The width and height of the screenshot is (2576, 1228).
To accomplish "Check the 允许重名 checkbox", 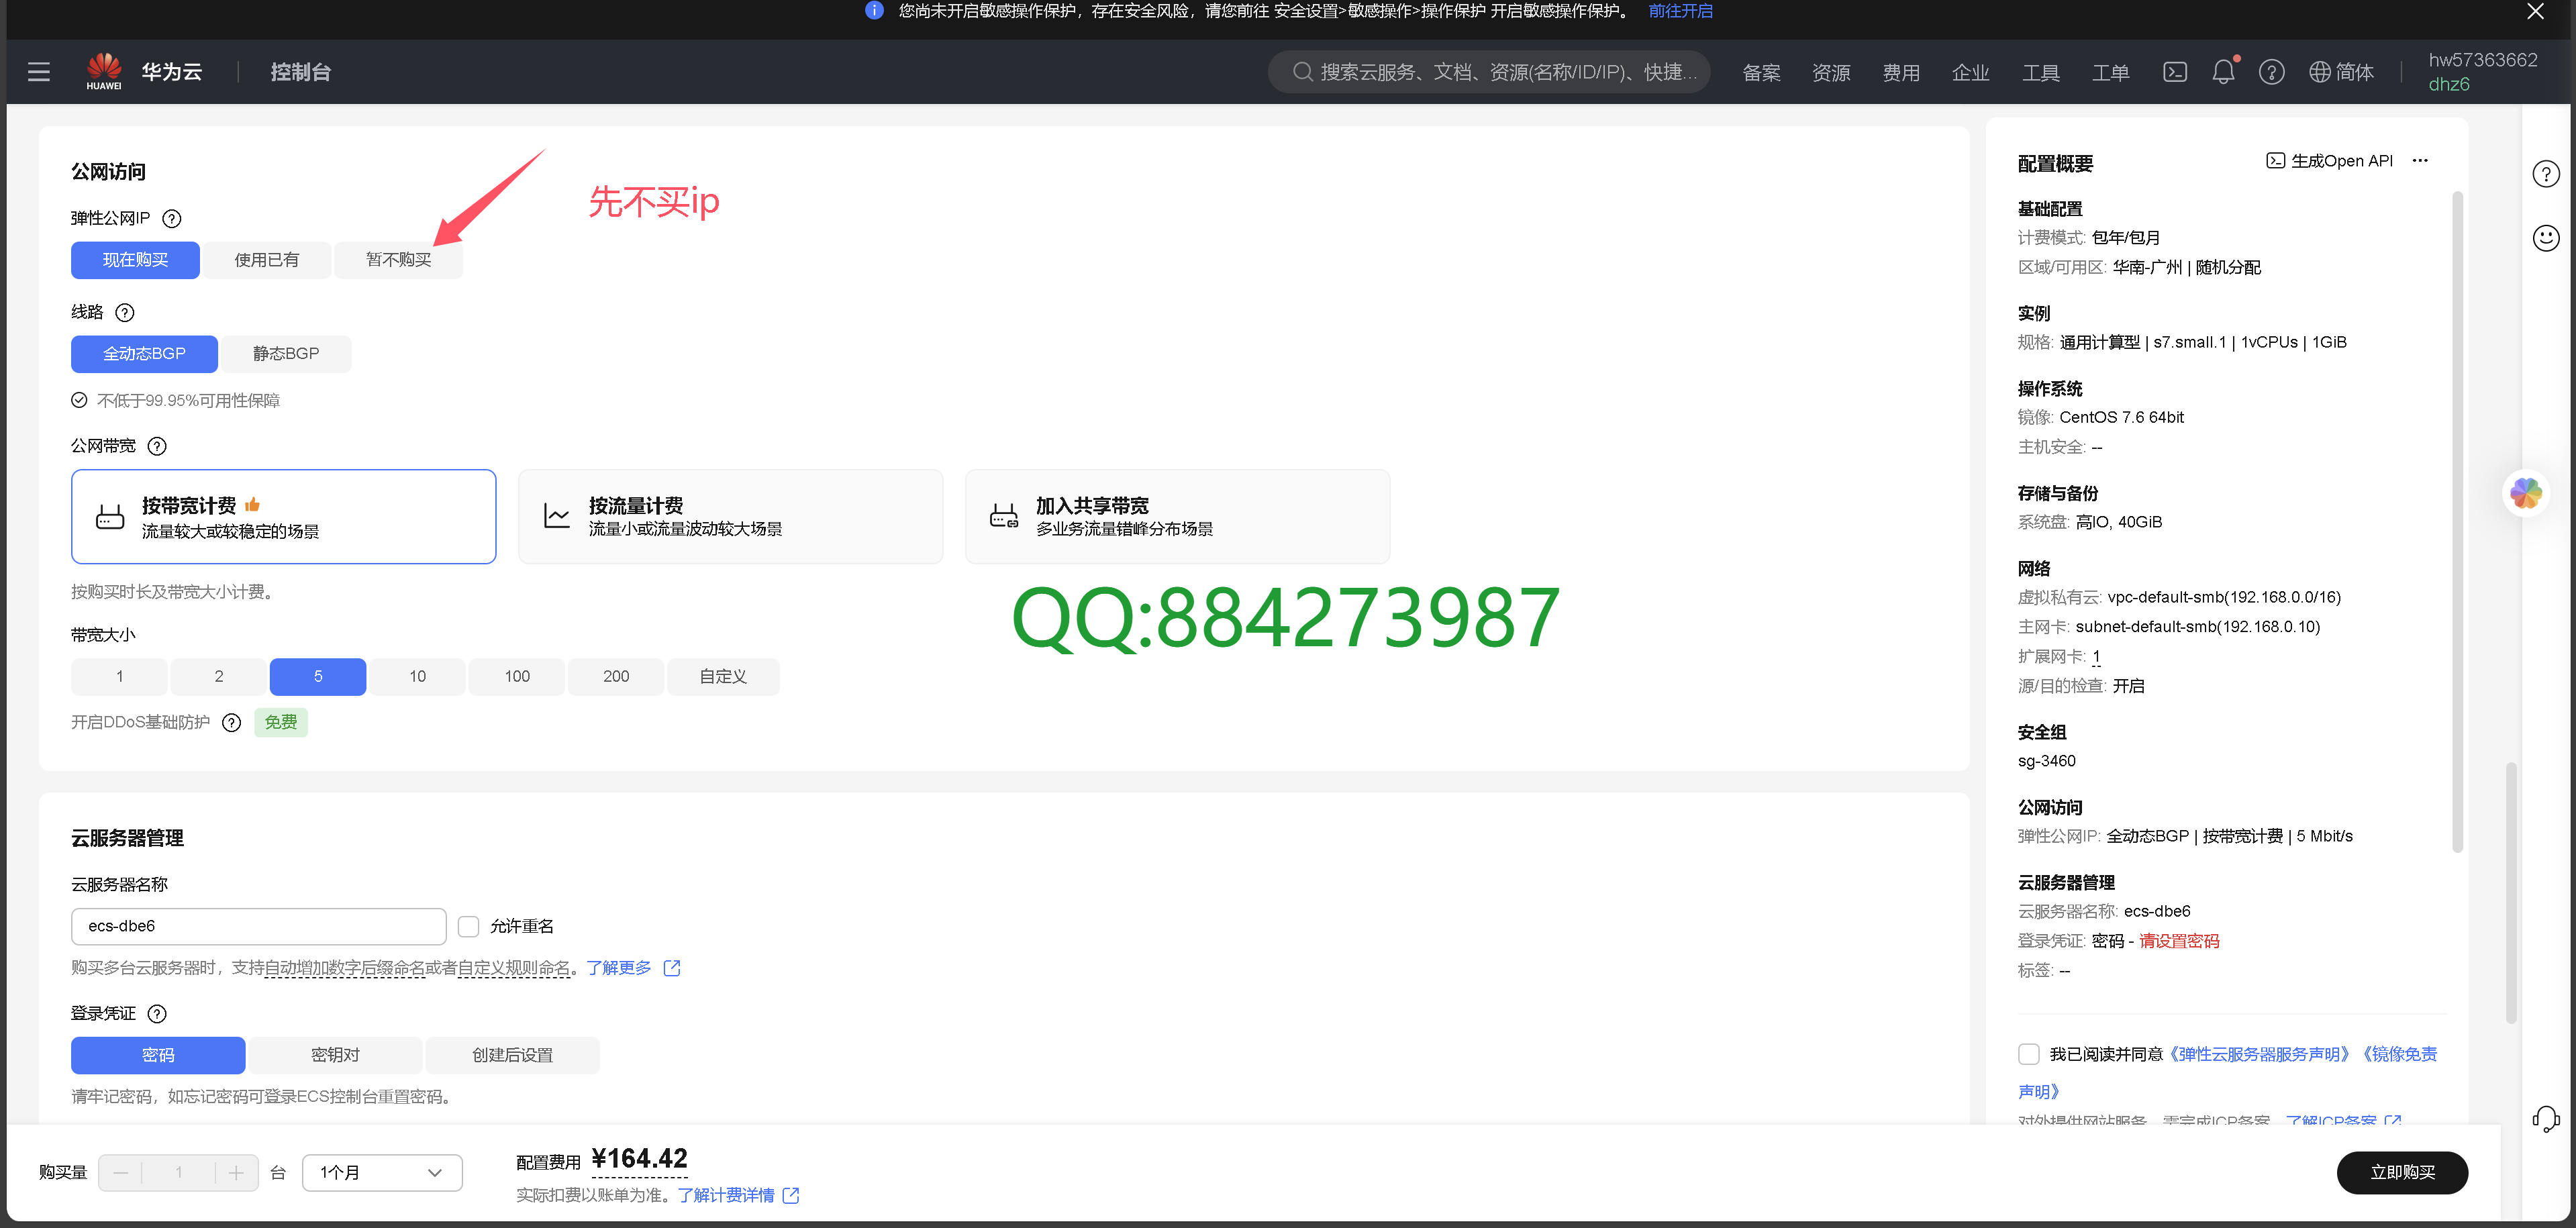I will point(468,926).
